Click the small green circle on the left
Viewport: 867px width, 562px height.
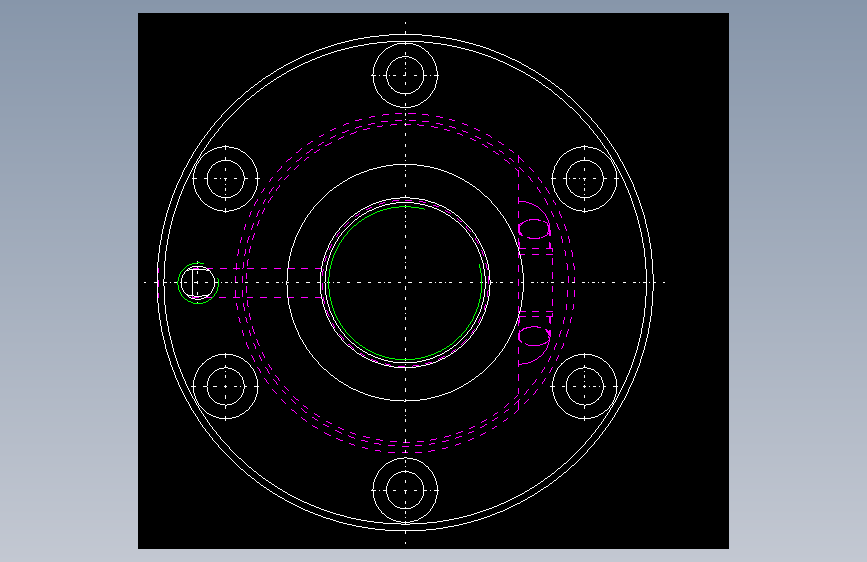click(198, 283)
